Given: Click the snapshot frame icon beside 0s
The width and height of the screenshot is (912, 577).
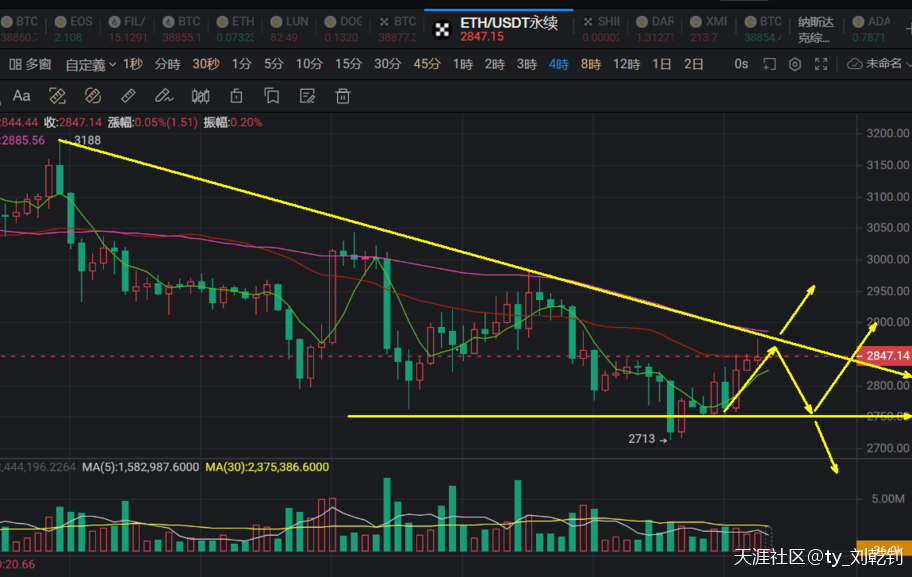Looking at the screenshot, I should point(768,64).
